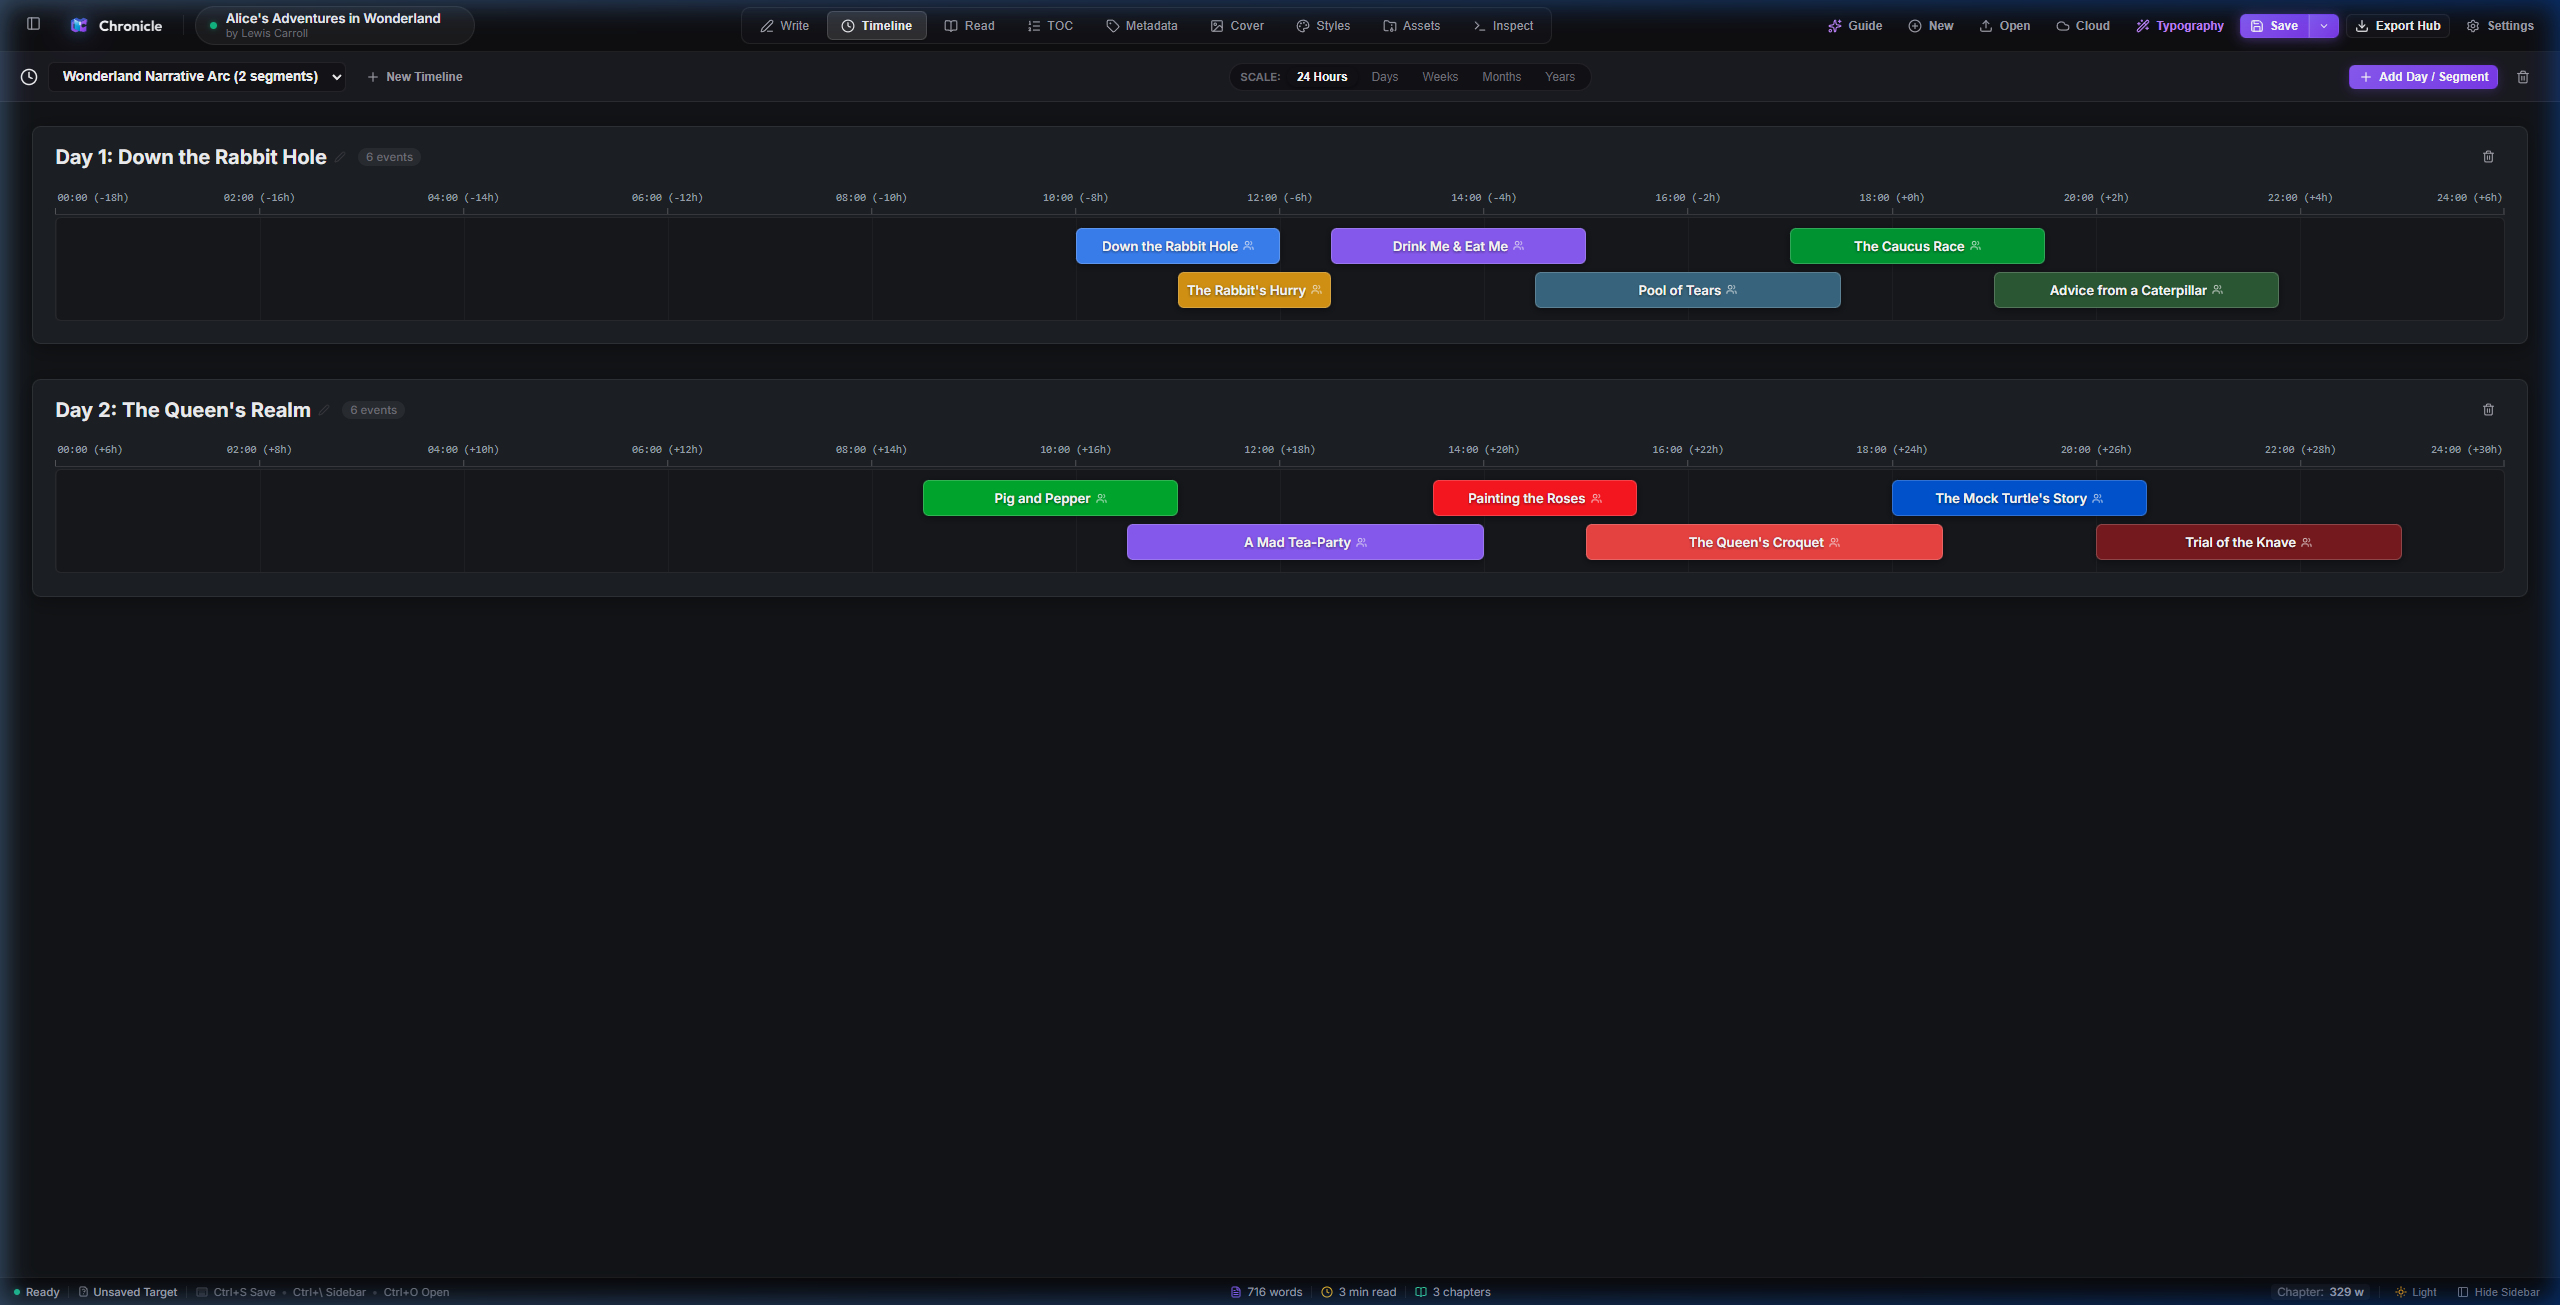Select the Trial of the Knave event
This screenshot has height=1305, width=2560.
(x=2248, y=542)
